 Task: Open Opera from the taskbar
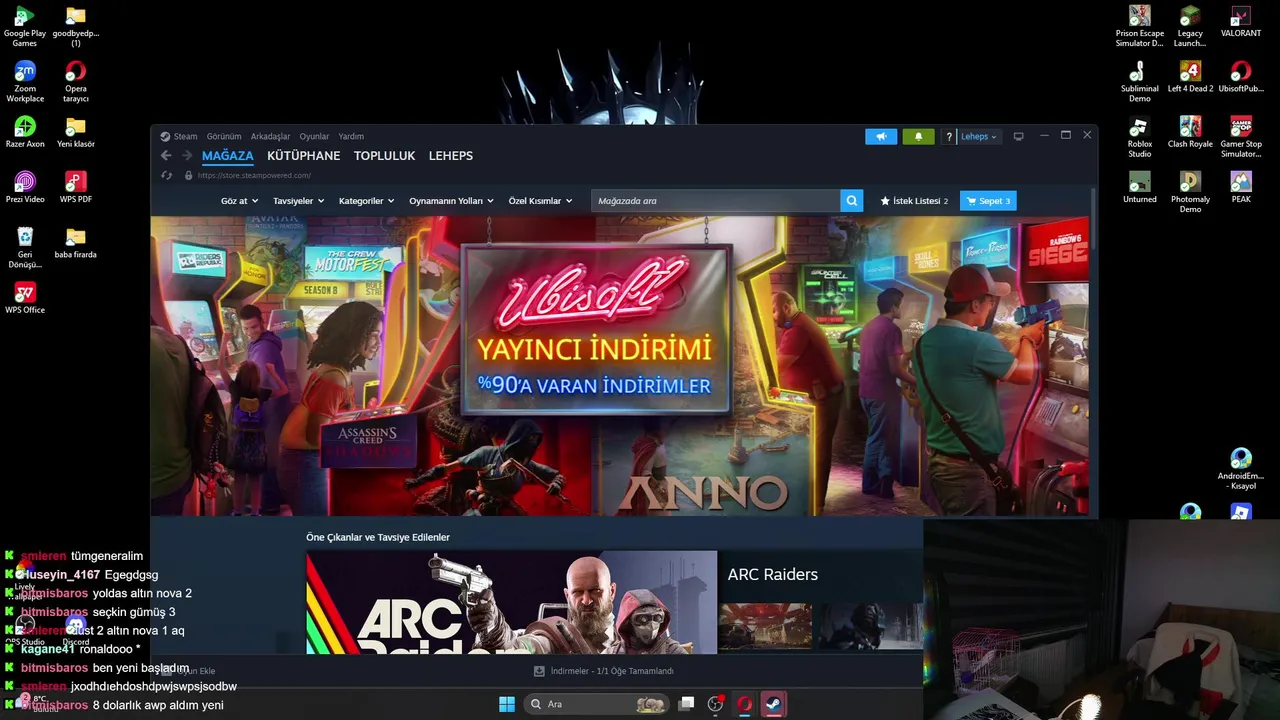tap(744, 704)
